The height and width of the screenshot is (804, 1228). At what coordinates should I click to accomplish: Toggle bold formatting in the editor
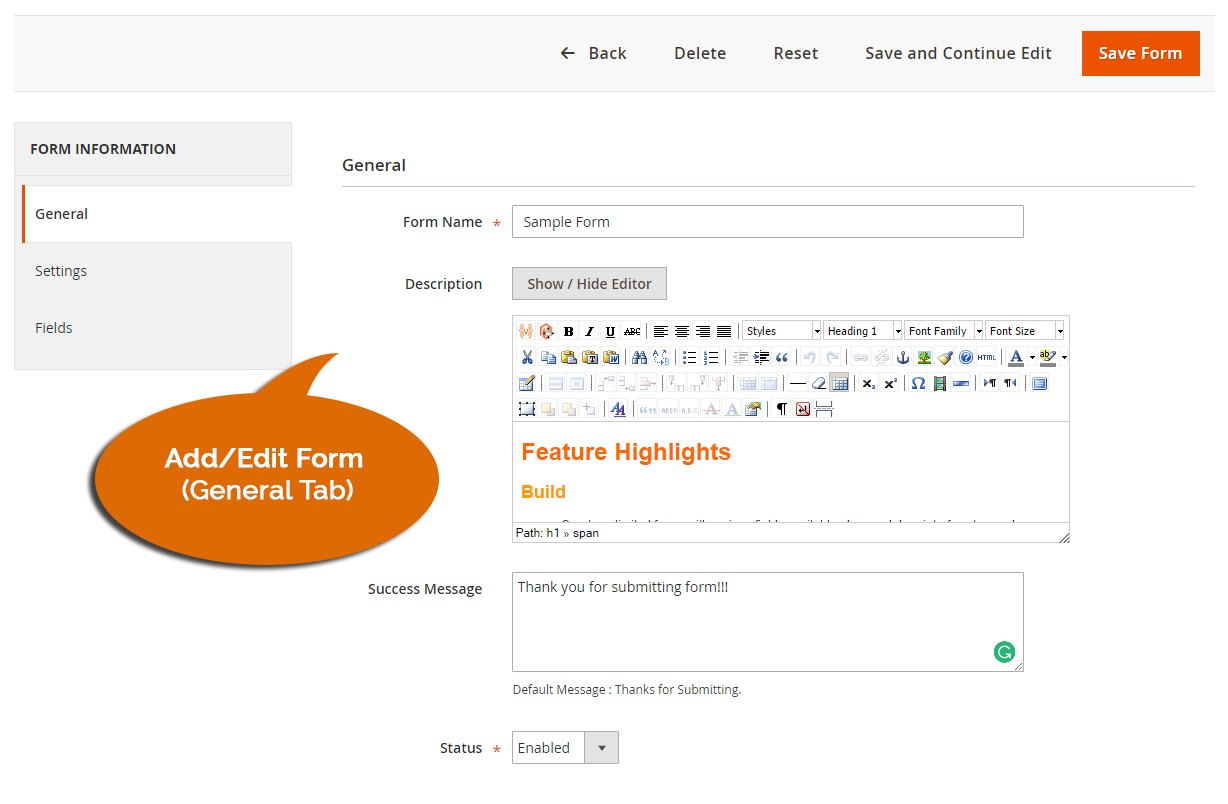[568, 331]
